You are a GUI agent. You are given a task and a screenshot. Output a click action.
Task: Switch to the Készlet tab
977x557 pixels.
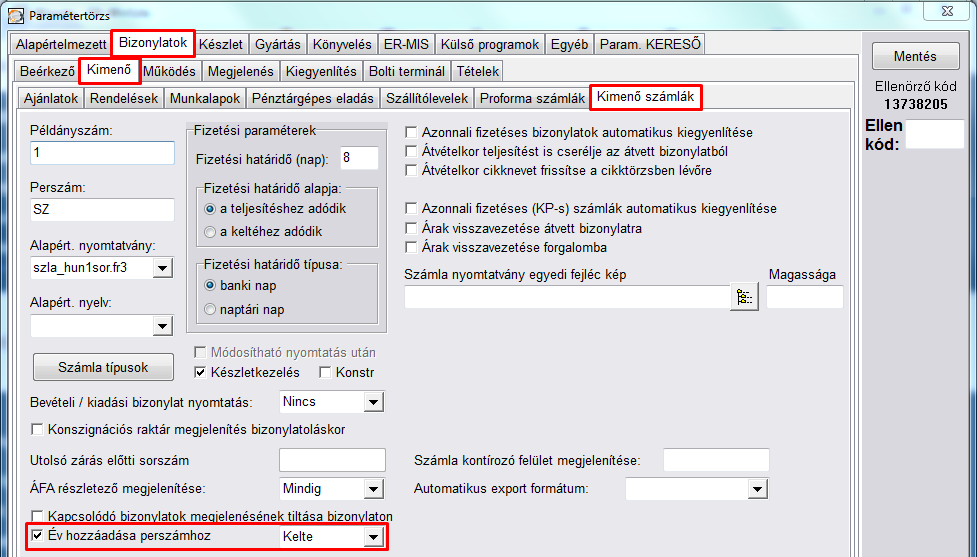tap(221, 45)
